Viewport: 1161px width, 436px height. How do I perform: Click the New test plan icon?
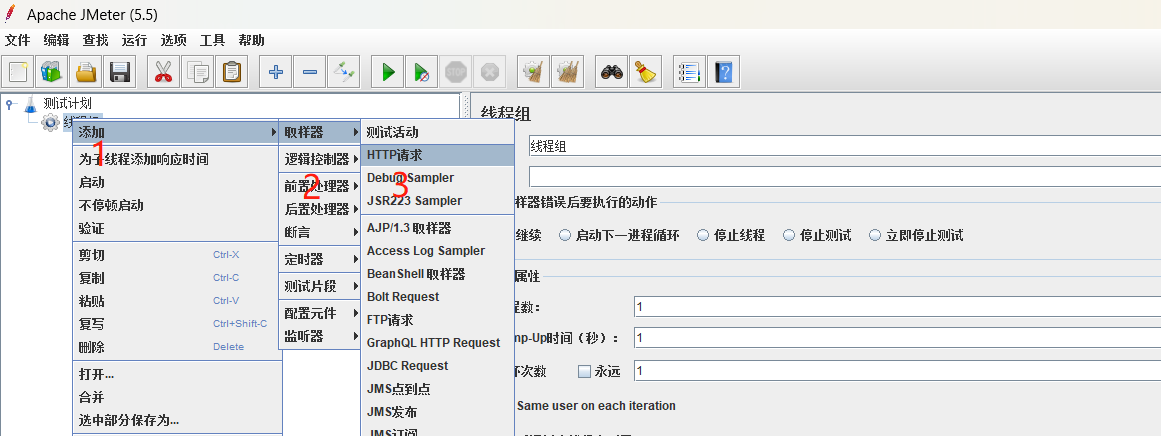pyautogui.click(x=20, y=73)
